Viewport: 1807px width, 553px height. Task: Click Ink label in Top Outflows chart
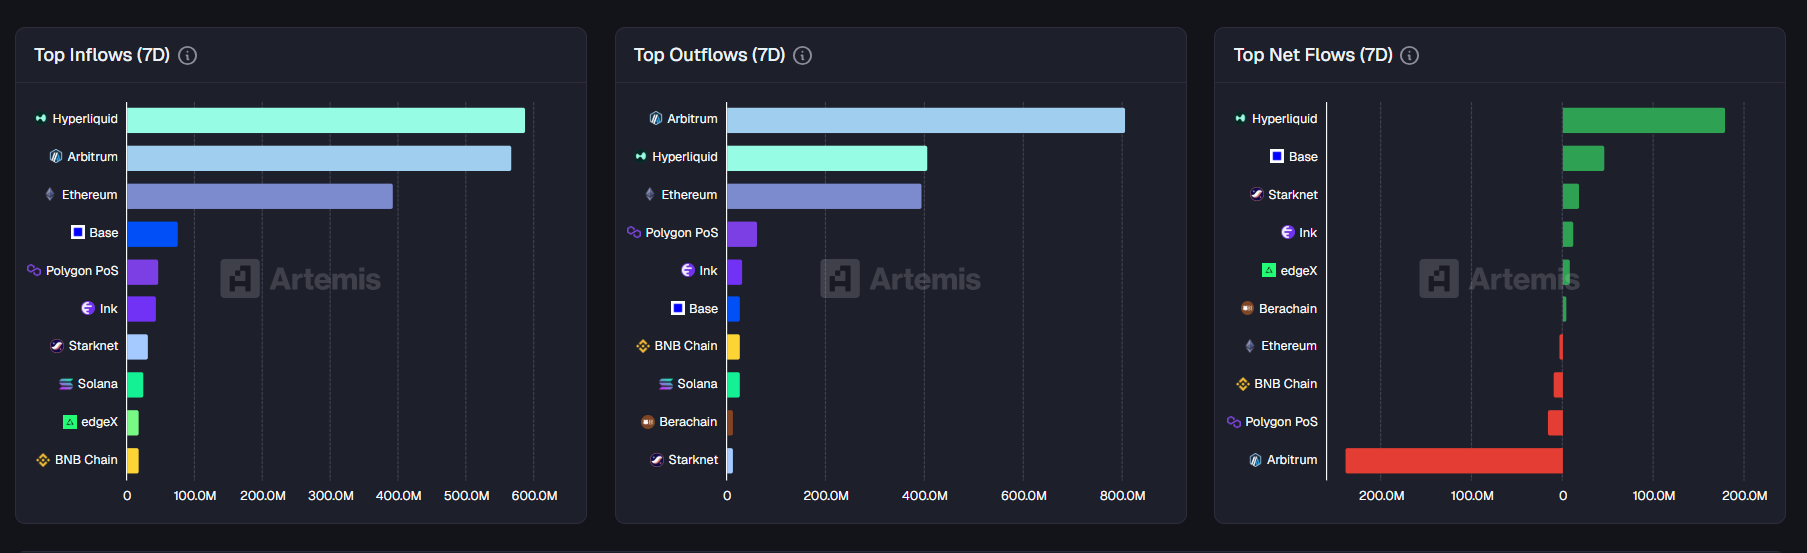(x=708, y=270)
